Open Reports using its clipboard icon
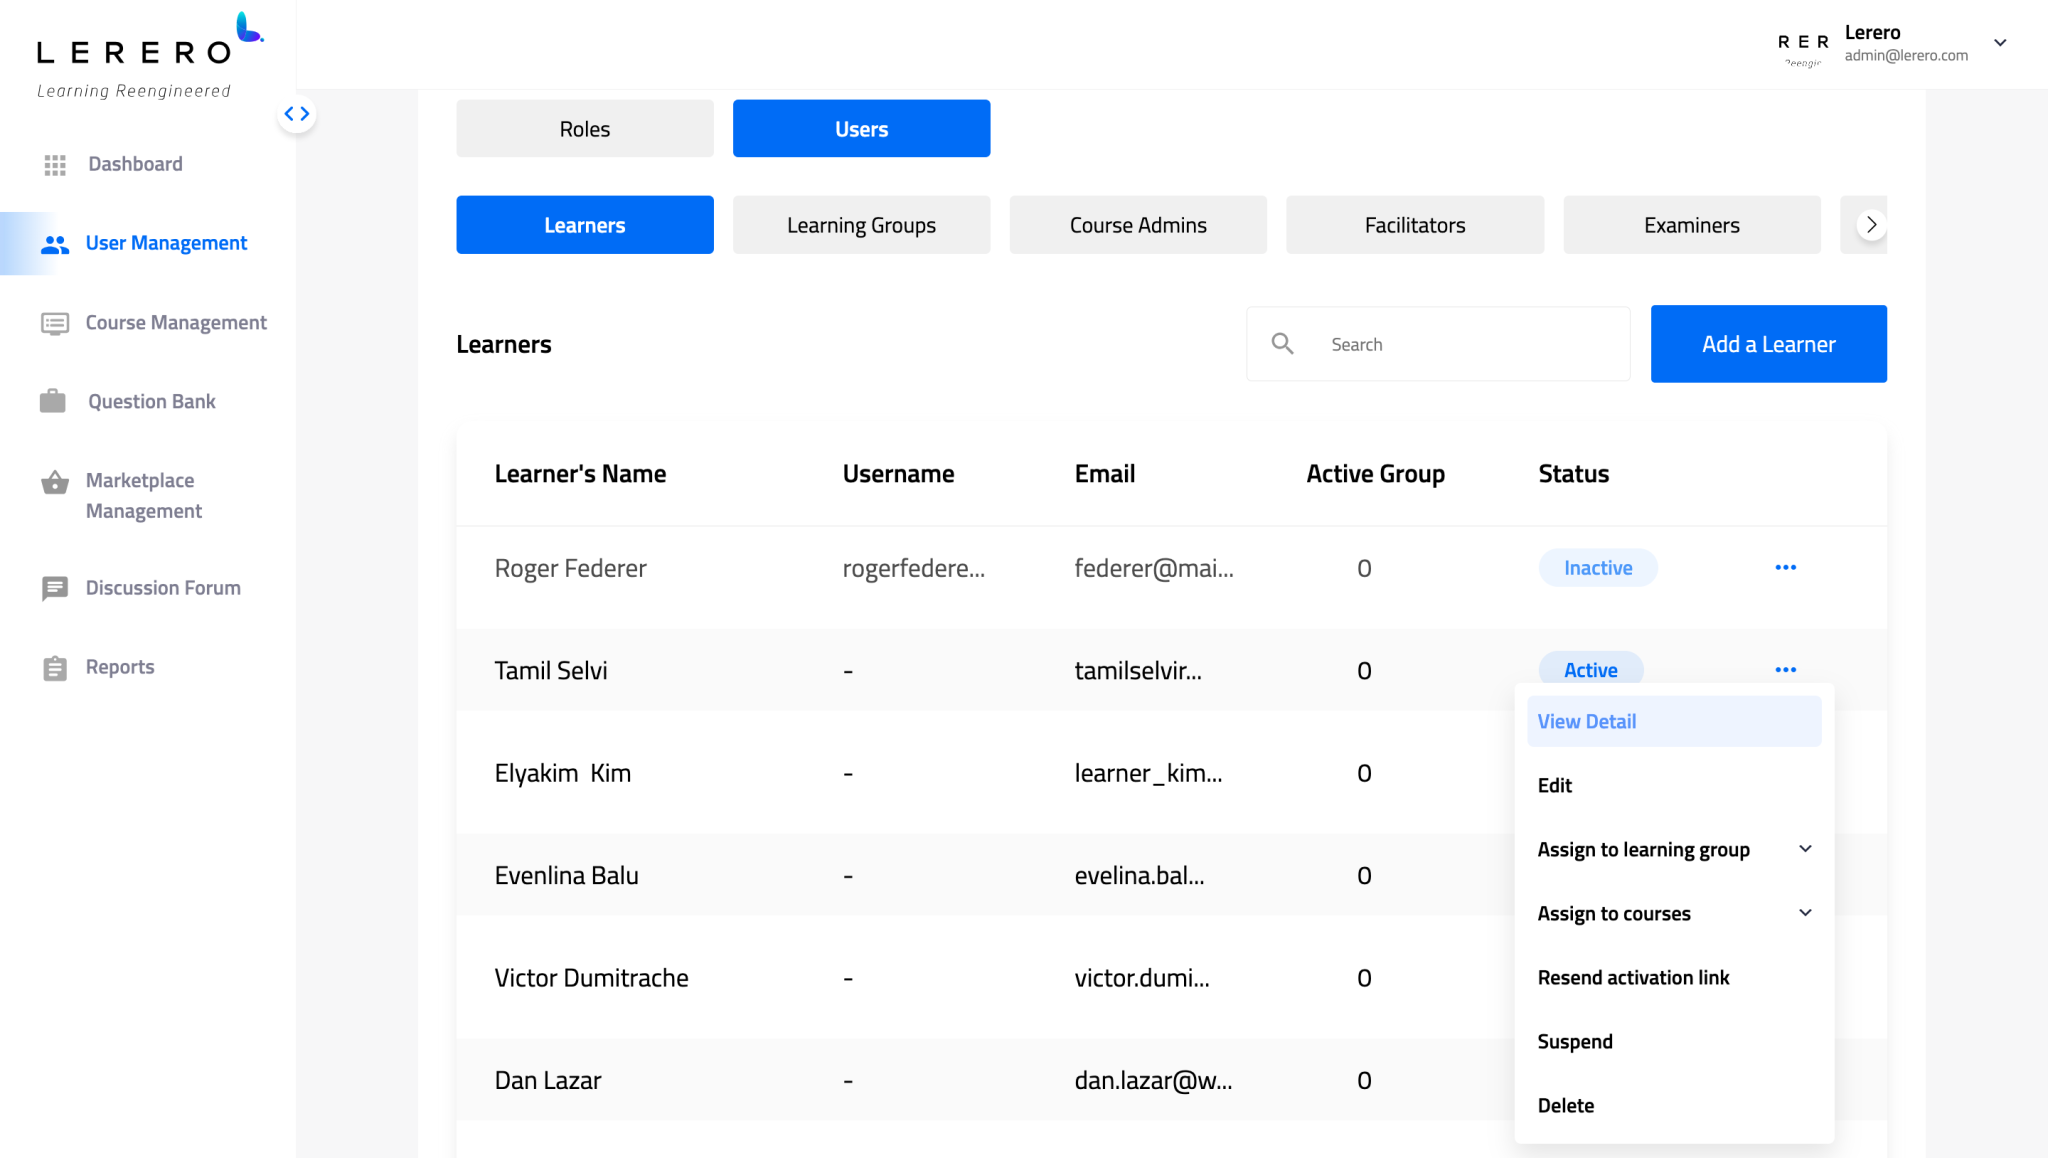Screen dimensions: 2048x1158 (55, 667)
